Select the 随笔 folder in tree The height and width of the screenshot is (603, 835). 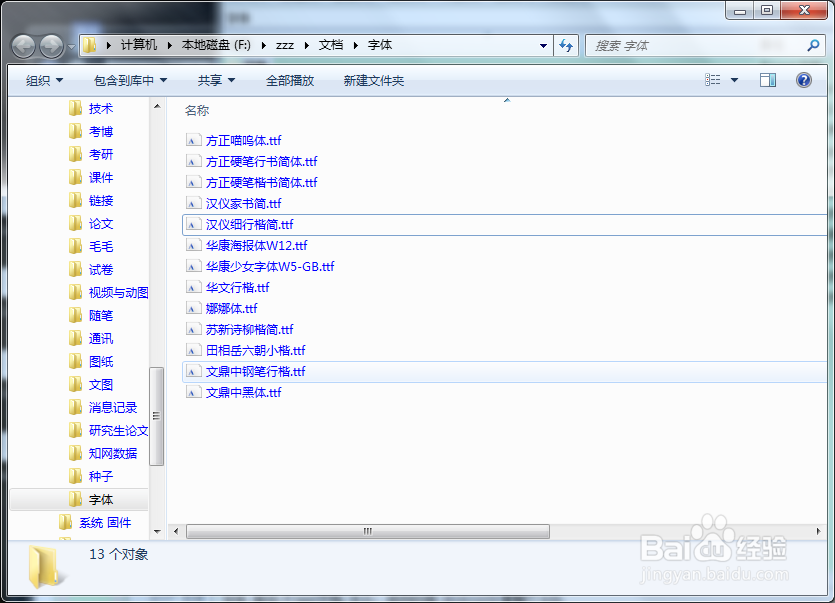coord(101,315)
